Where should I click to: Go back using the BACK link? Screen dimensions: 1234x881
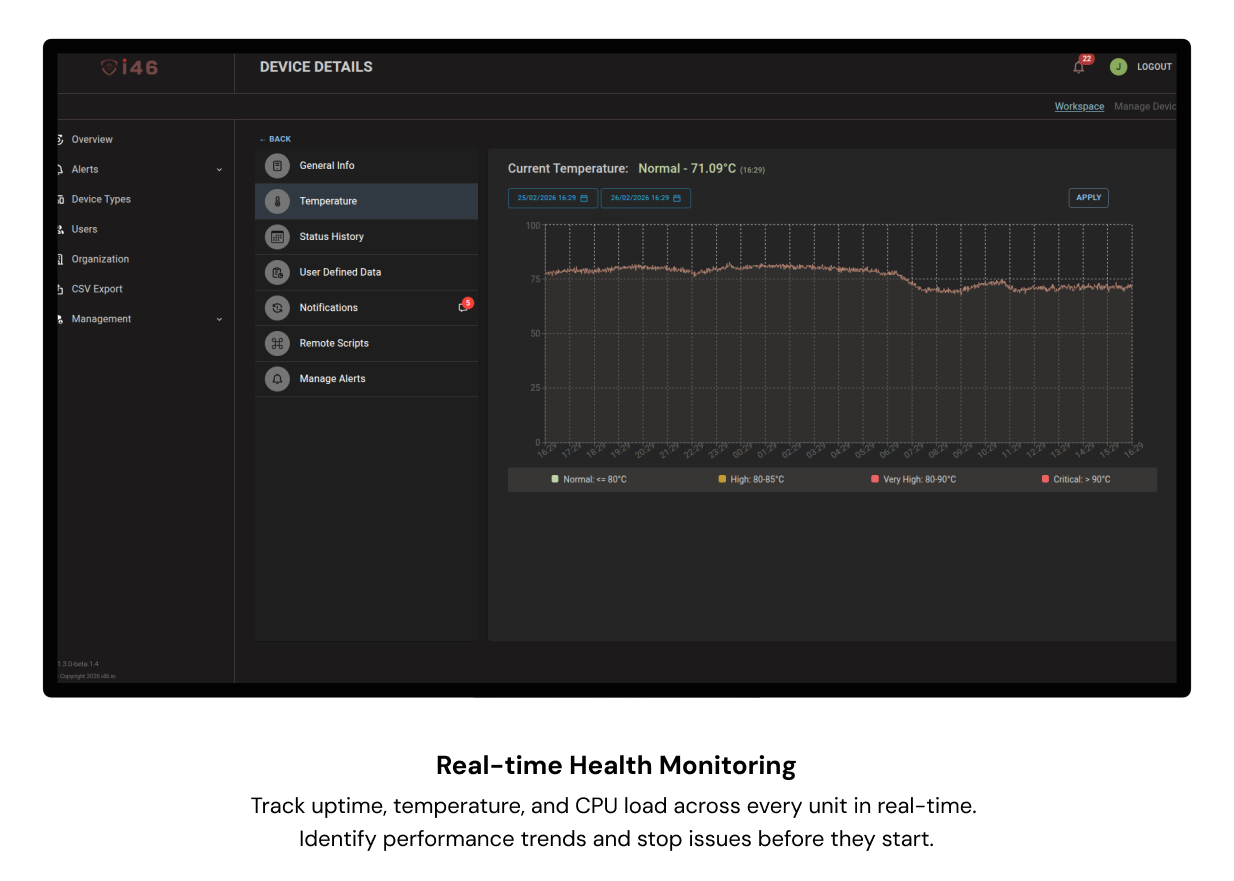[275, 139]
